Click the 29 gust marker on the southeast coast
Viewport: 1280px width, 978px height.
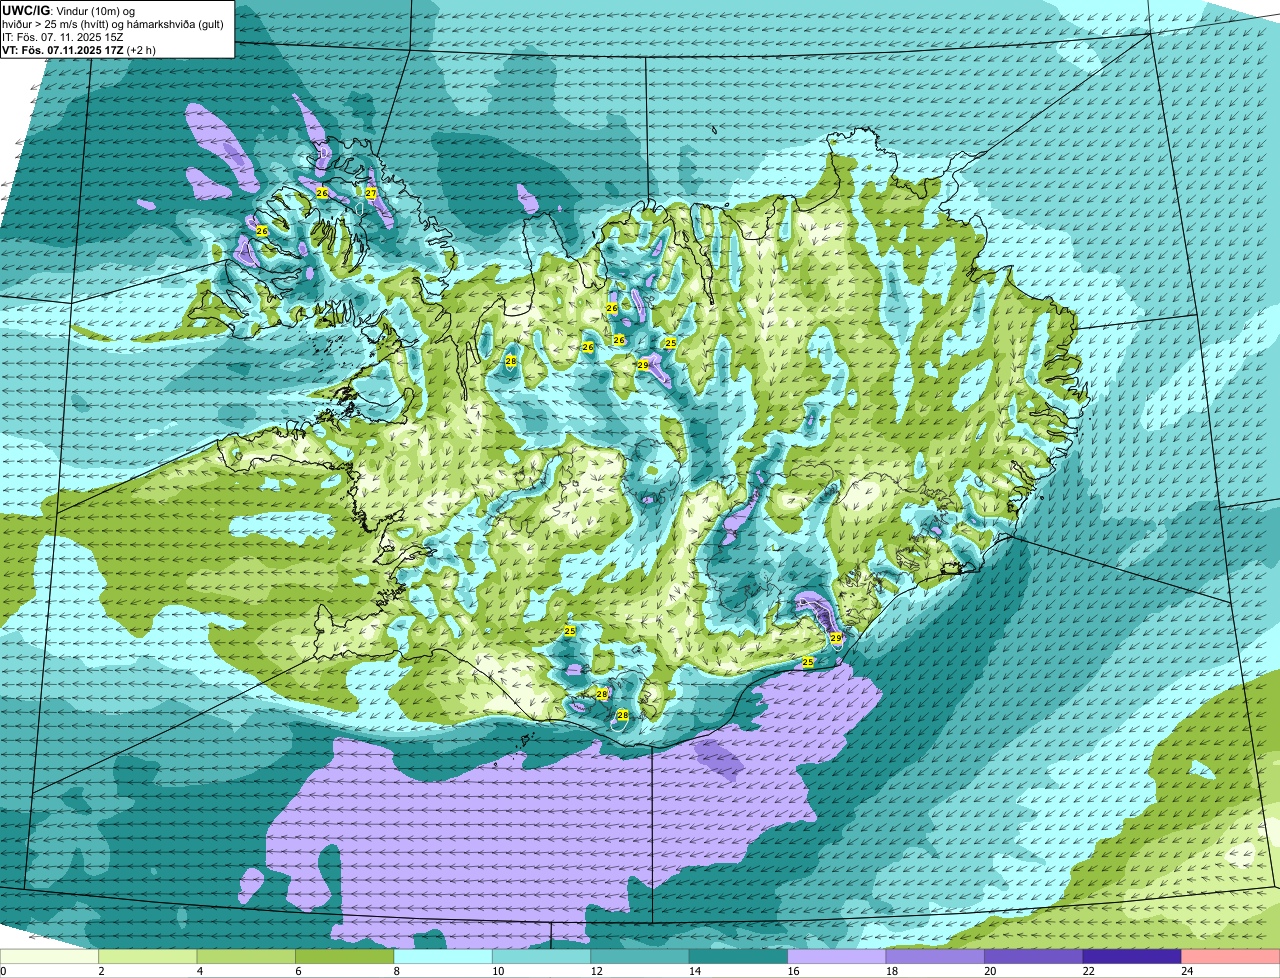coord(836,637)
